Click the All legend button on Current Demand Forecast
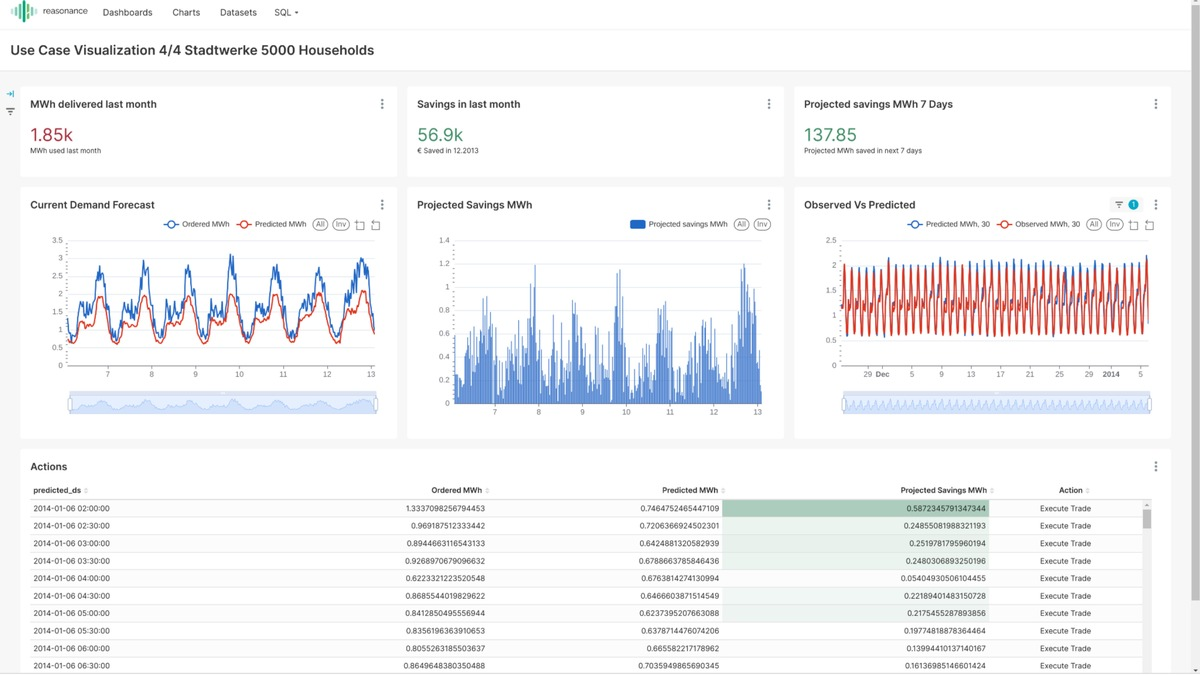1200x675 pixels. click(x=320, y=225)
